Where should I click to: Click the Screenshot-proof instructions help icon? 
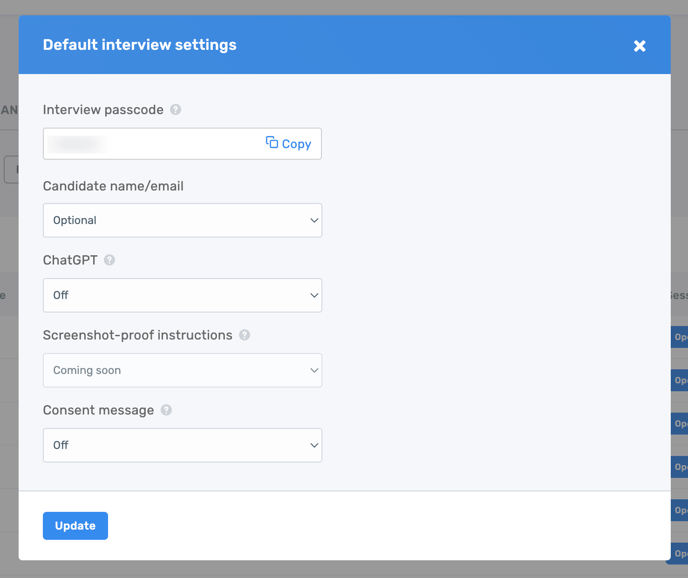pos(244,335)
